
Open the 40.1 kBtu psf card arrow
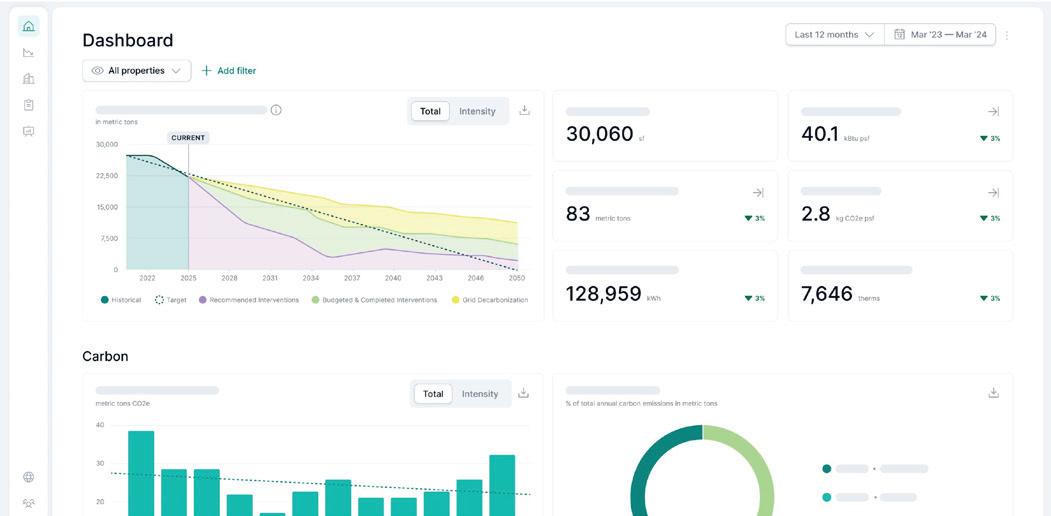993,111
